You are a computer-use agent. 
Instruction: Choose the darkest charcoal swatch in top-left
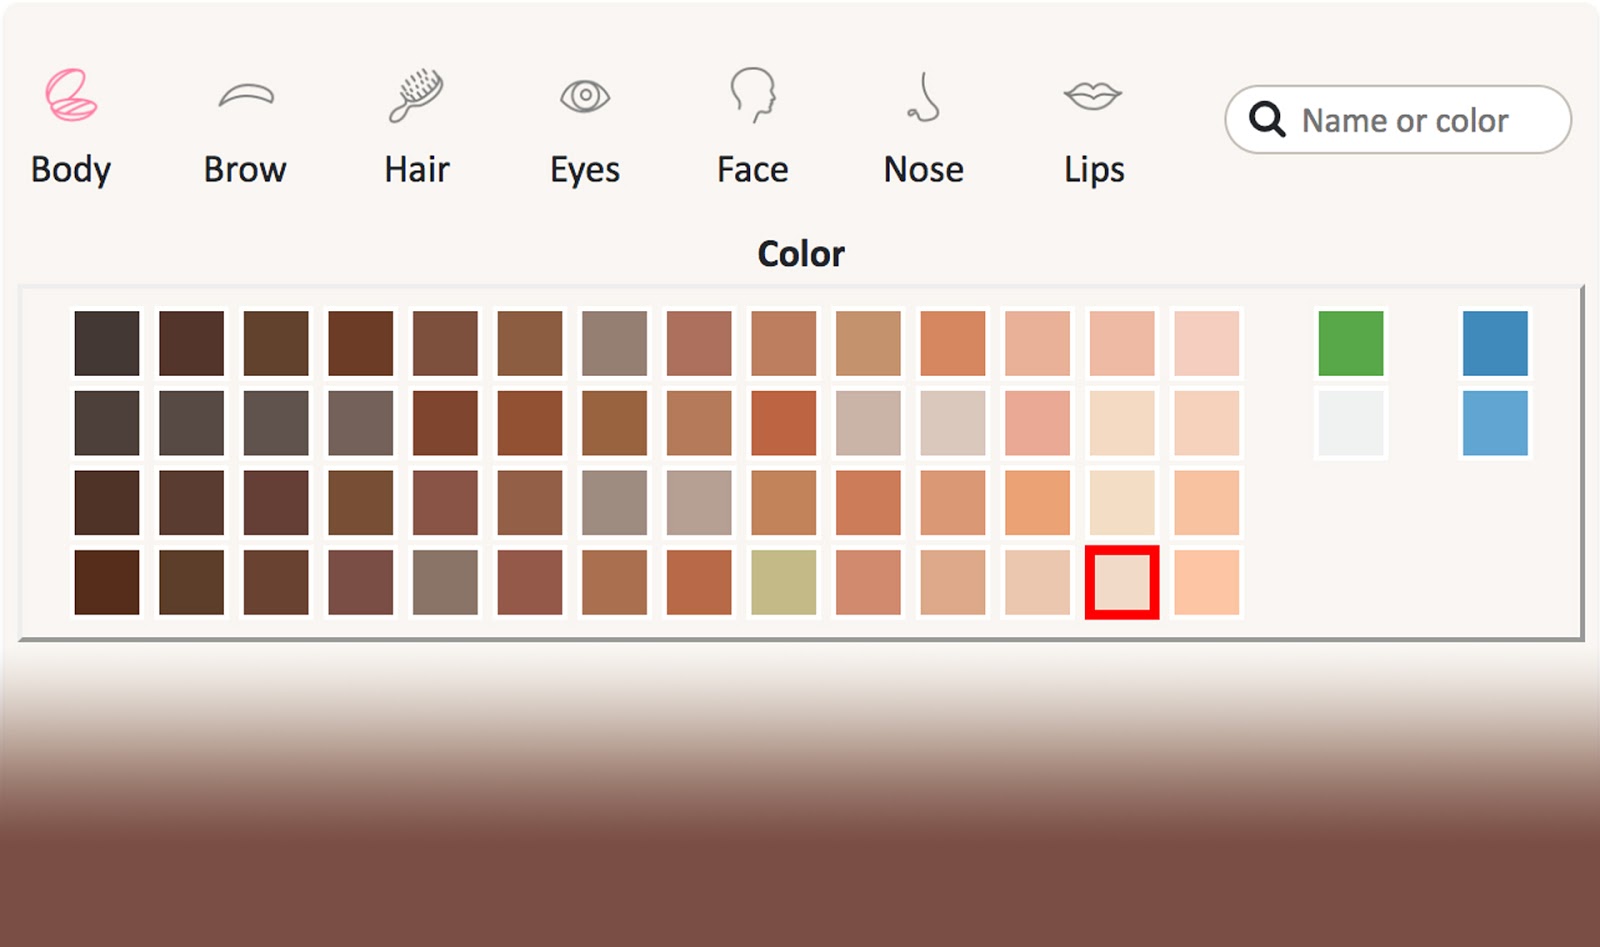click(107, 343)
